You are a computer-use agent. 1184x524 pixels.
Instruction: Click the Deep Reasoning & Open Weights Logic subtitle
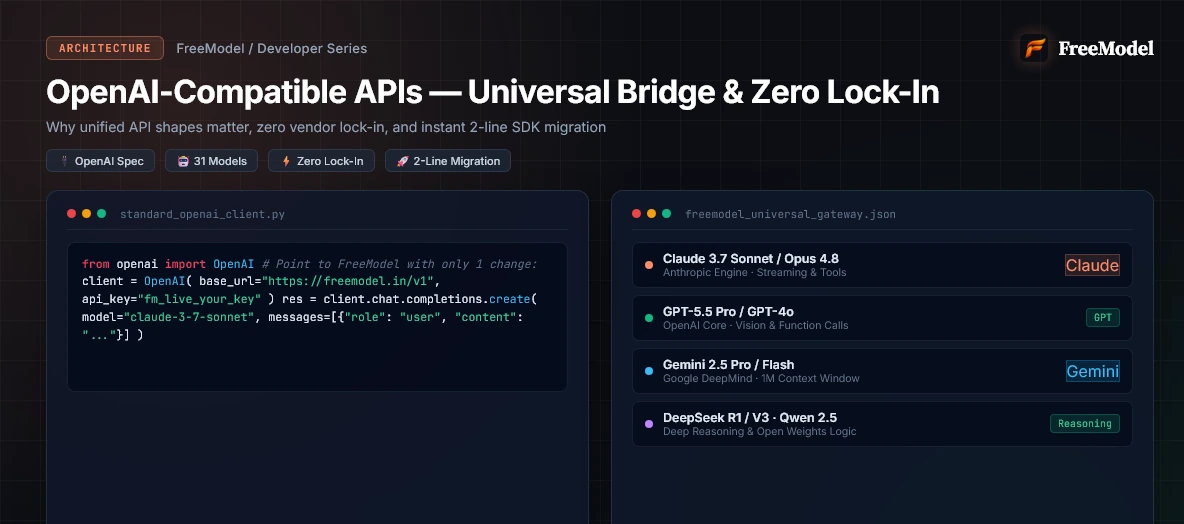coord(760,431)
